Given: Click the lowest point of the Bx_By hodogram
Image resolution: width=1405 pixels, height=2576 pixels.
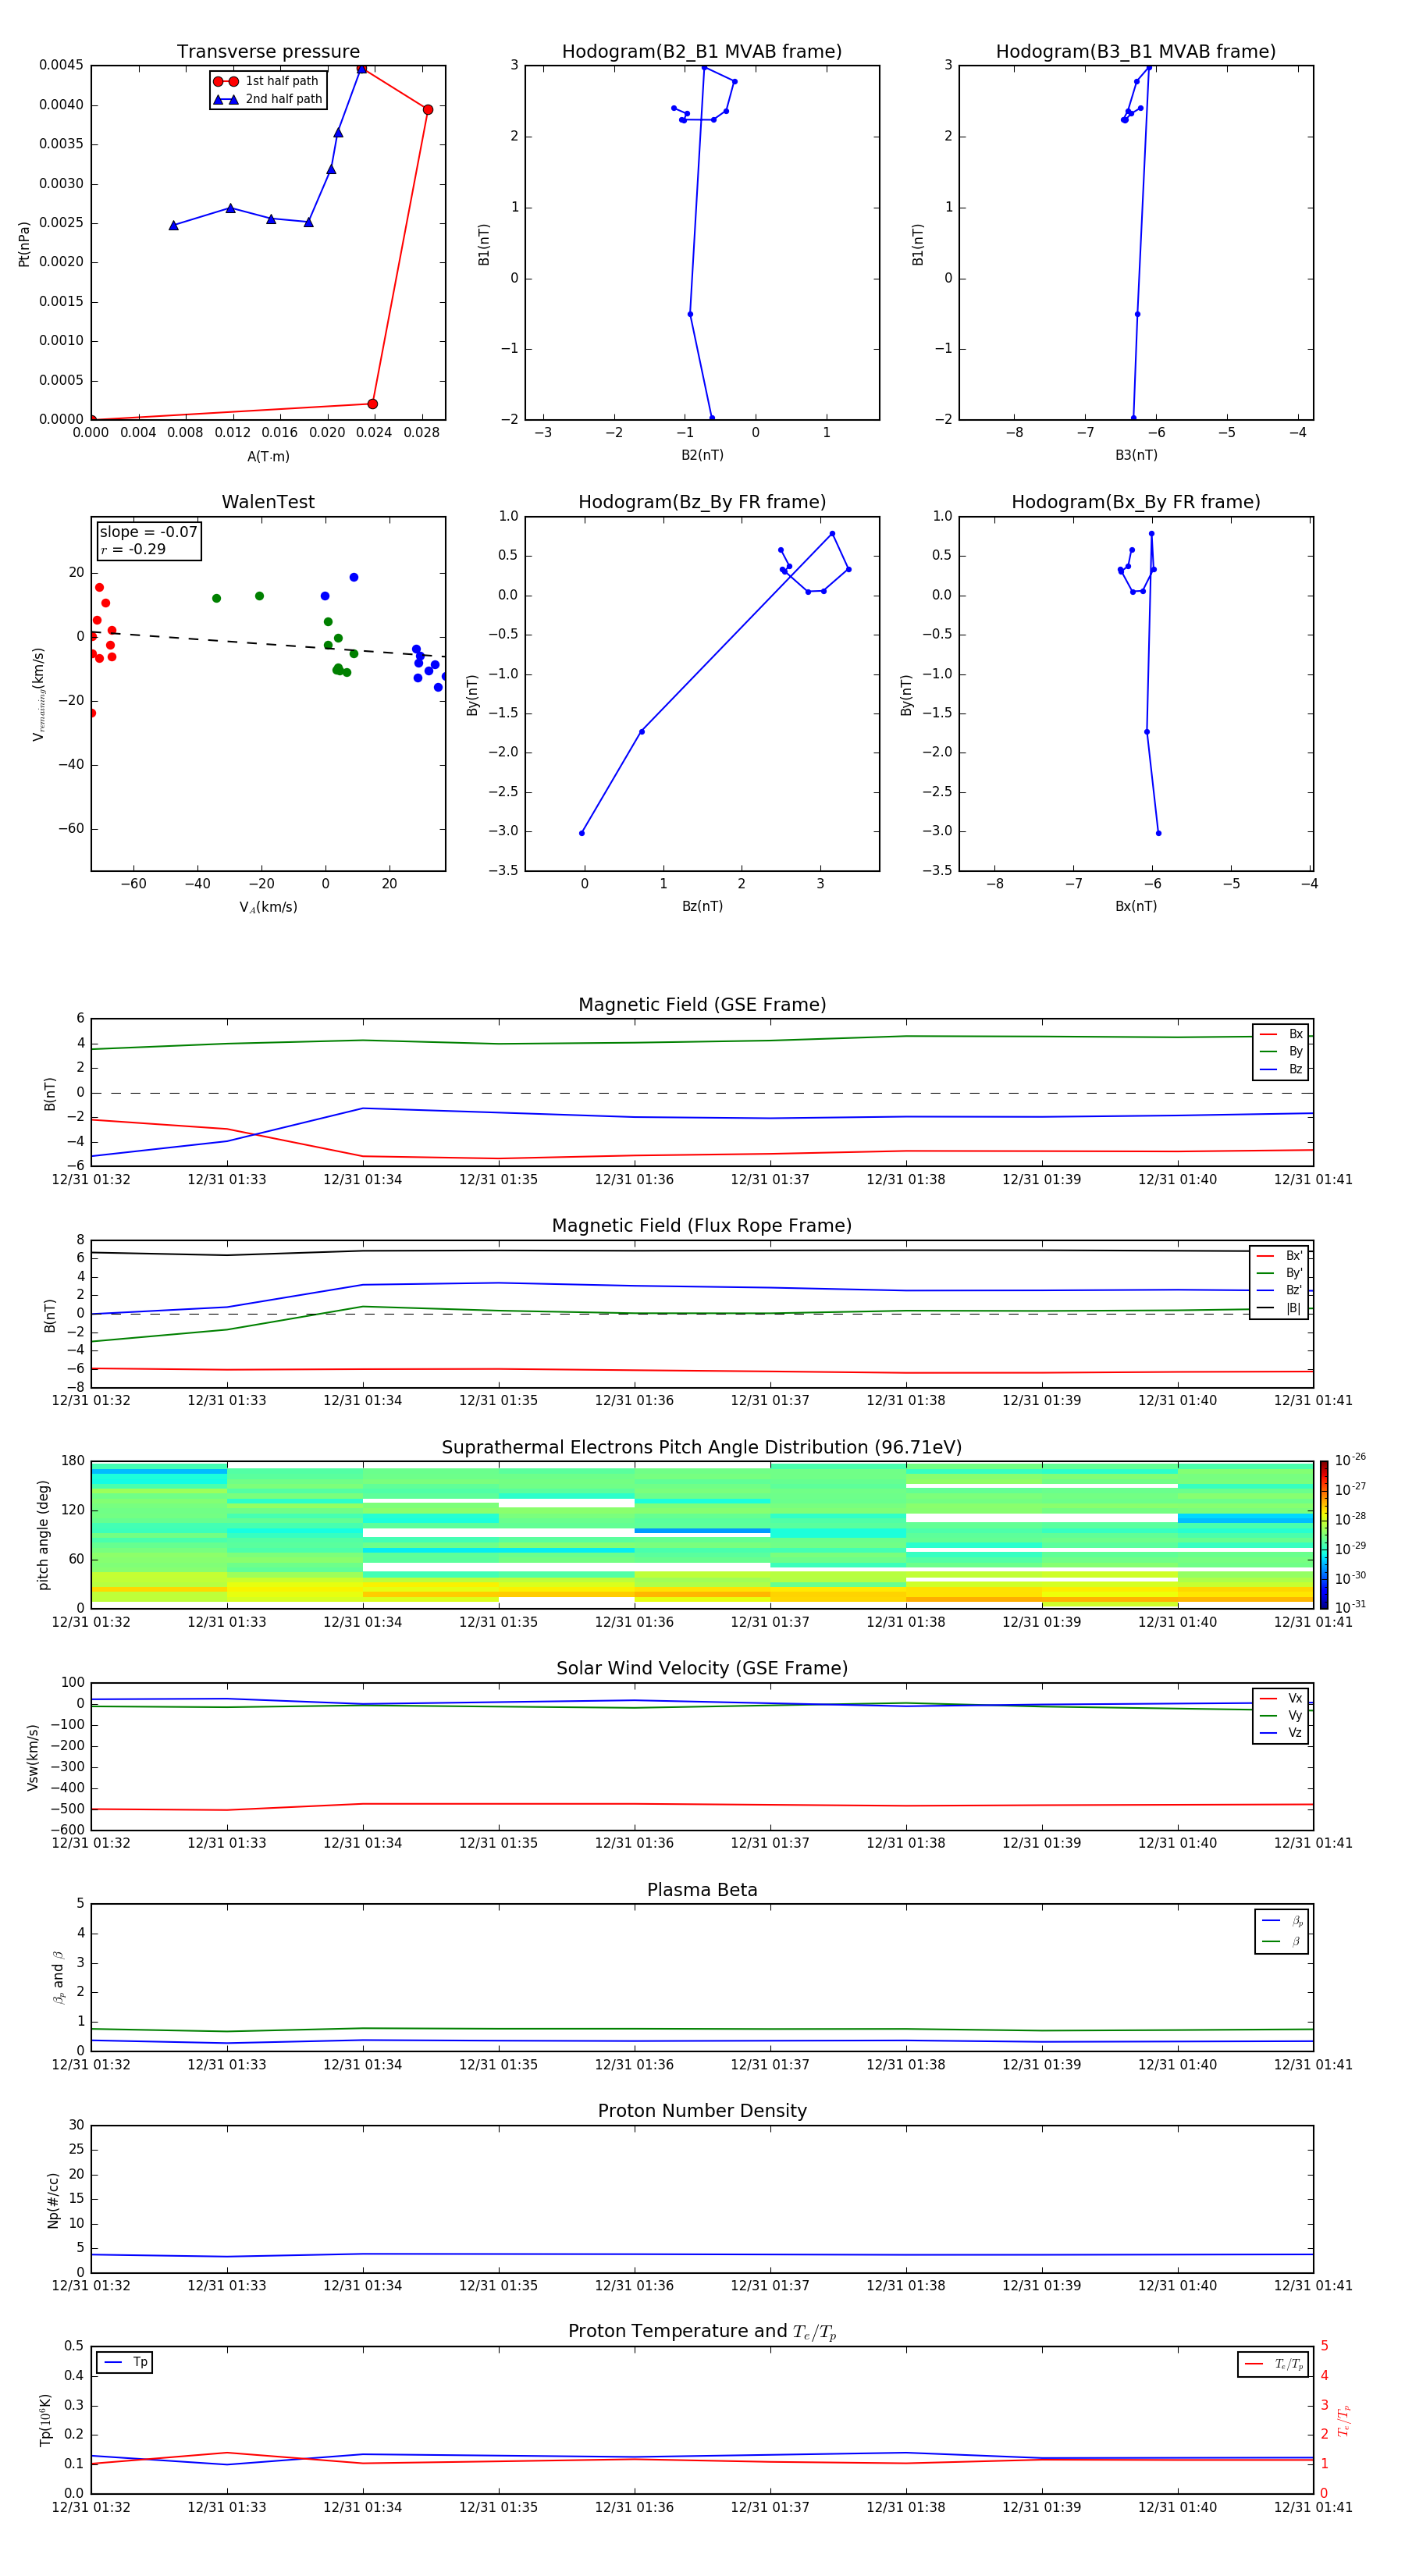Looking at the screenshot, I should [1159, 833].
